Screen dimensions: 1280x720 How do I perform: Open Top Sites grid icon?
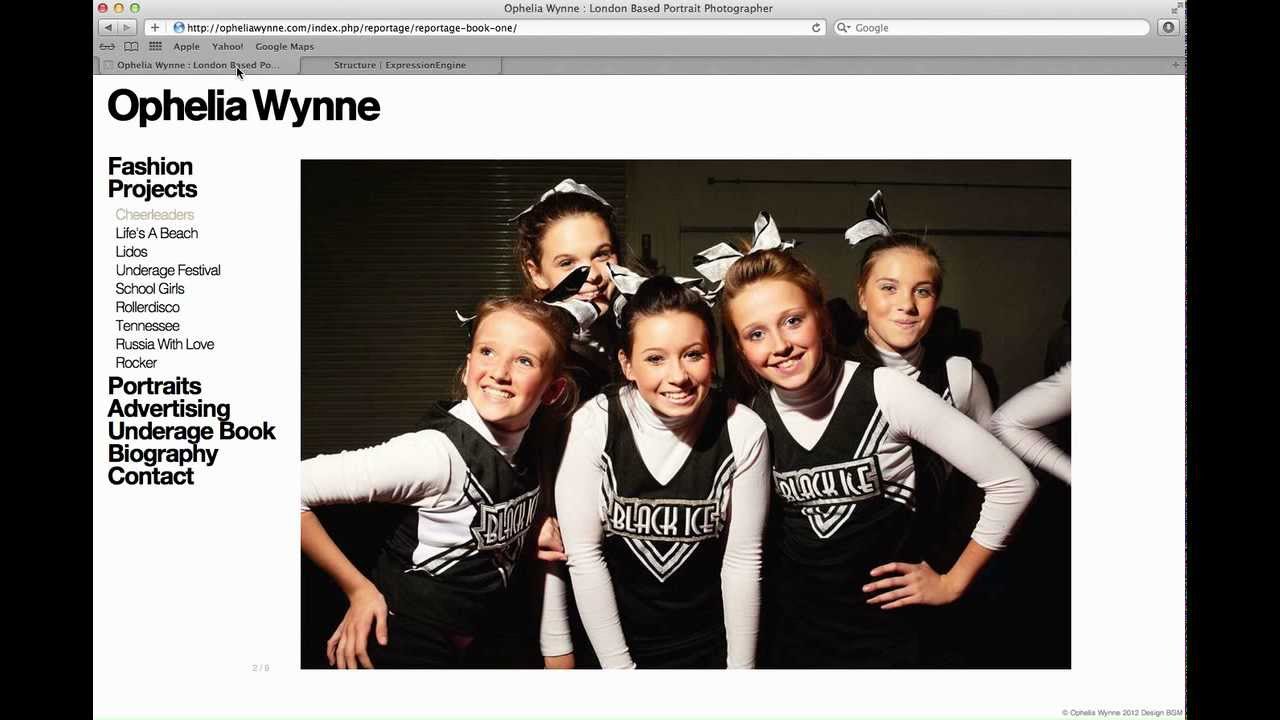click(x=155, y=46)
